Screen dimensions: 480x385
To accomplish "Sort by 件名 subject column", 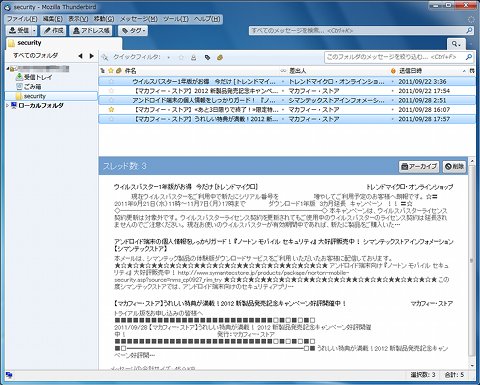I will tap(201, 71).
